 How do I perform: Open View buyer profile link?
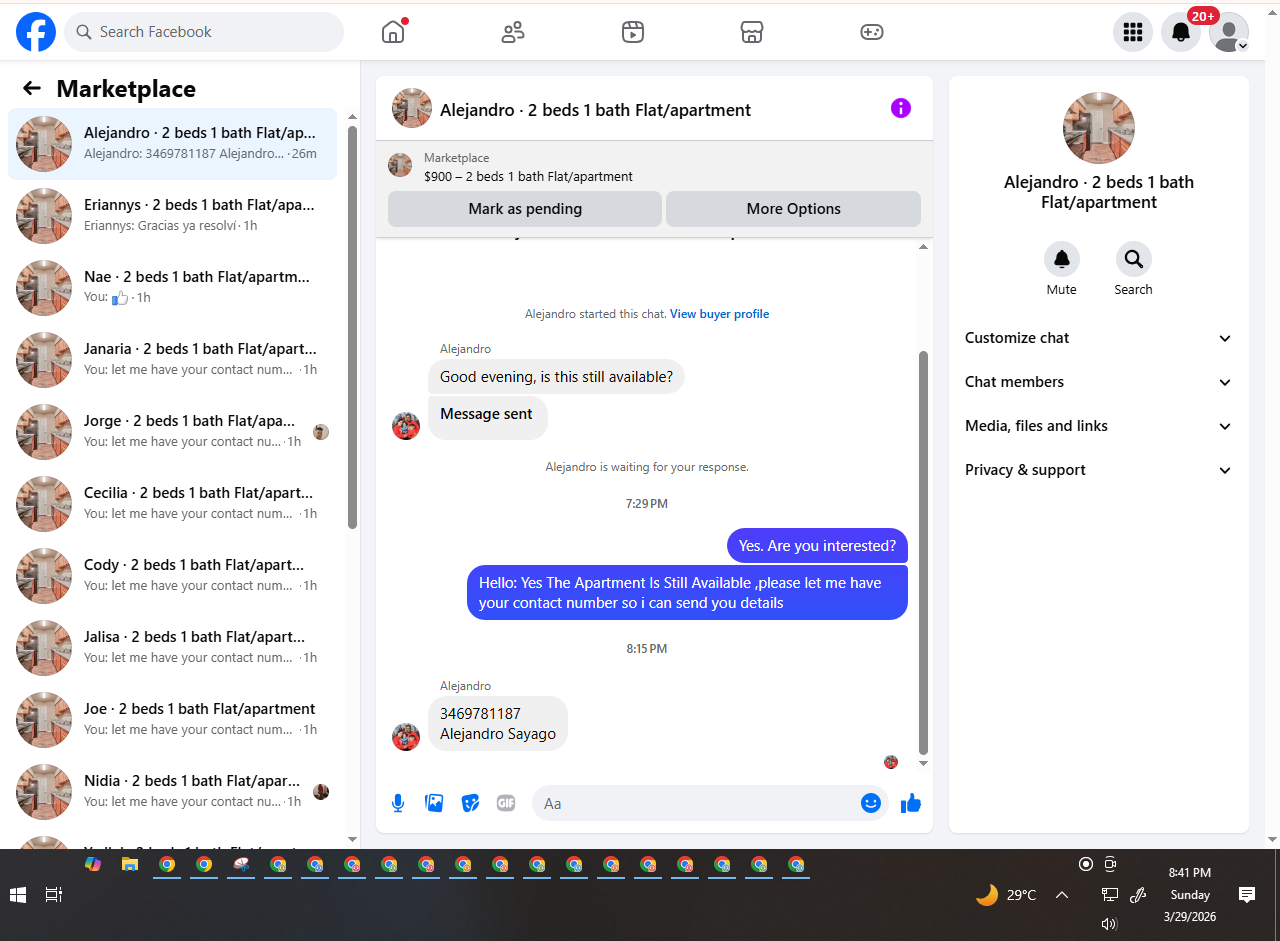720,314
